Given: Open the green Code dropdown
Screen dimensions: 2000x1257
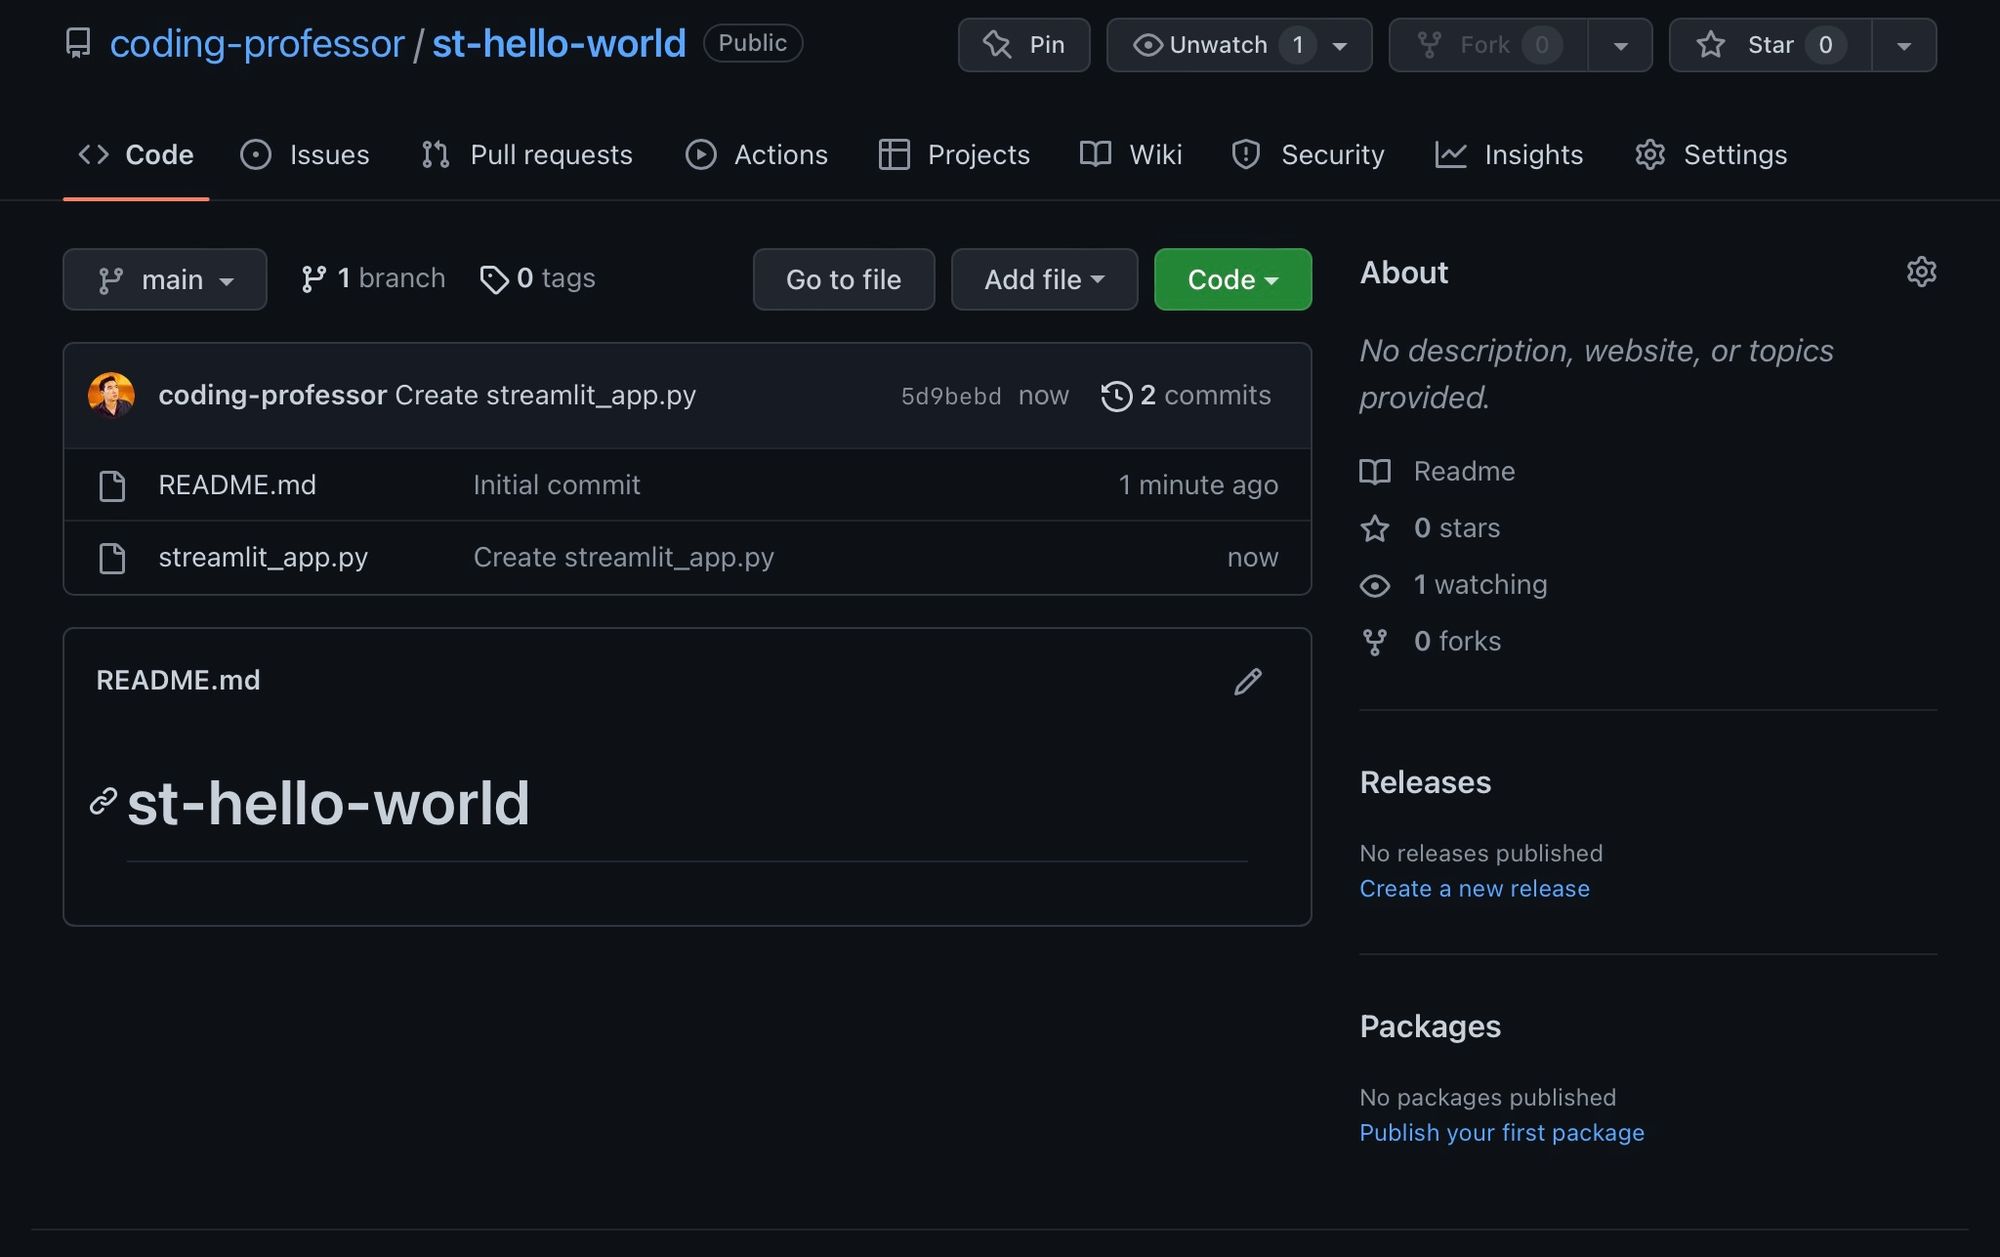Looking at the screenshot, I should click(x=1232, y=279).
